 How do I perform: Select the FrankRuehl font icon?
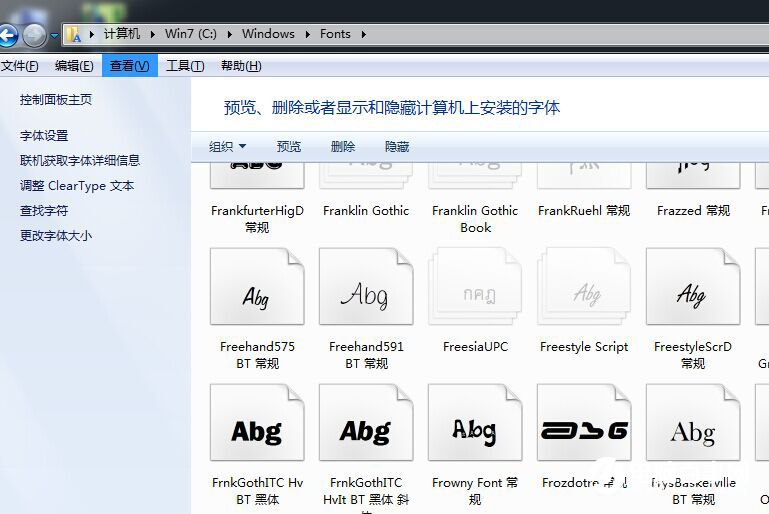pos(584,177)
